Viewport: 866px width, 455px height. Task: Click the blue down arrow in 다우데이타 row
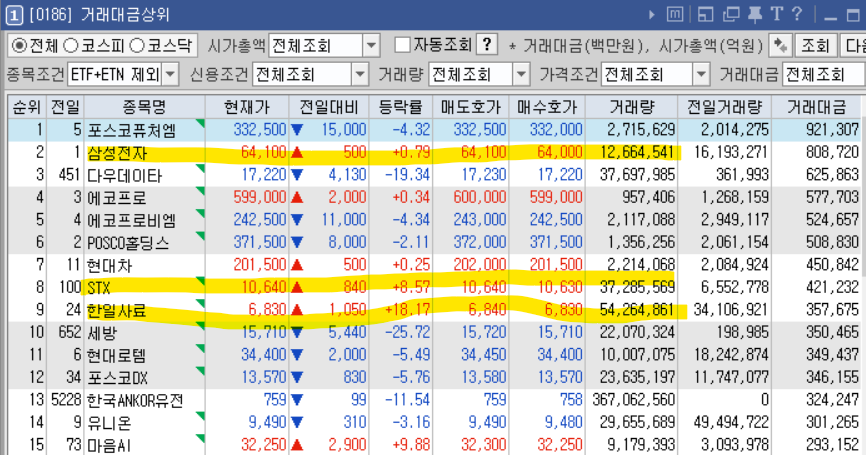[297, 175]
